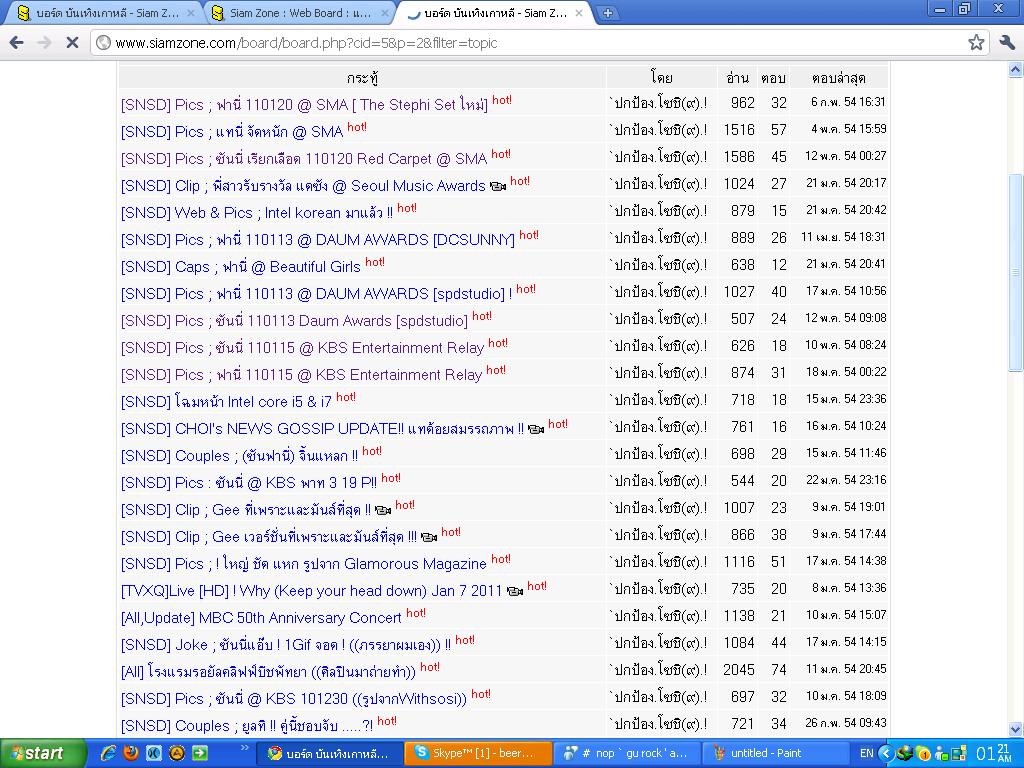
Task: Click reply count 74 cell
Action: [x=778, y=670]
